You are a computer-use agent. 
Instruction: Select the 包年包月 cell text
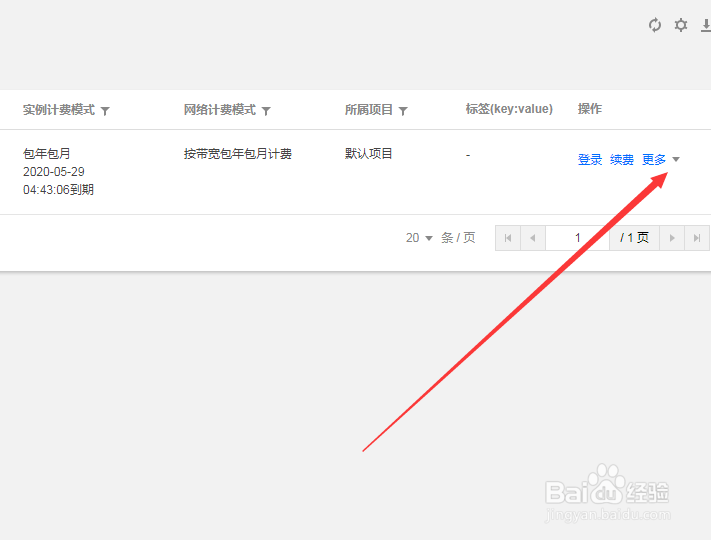point(47,154)
